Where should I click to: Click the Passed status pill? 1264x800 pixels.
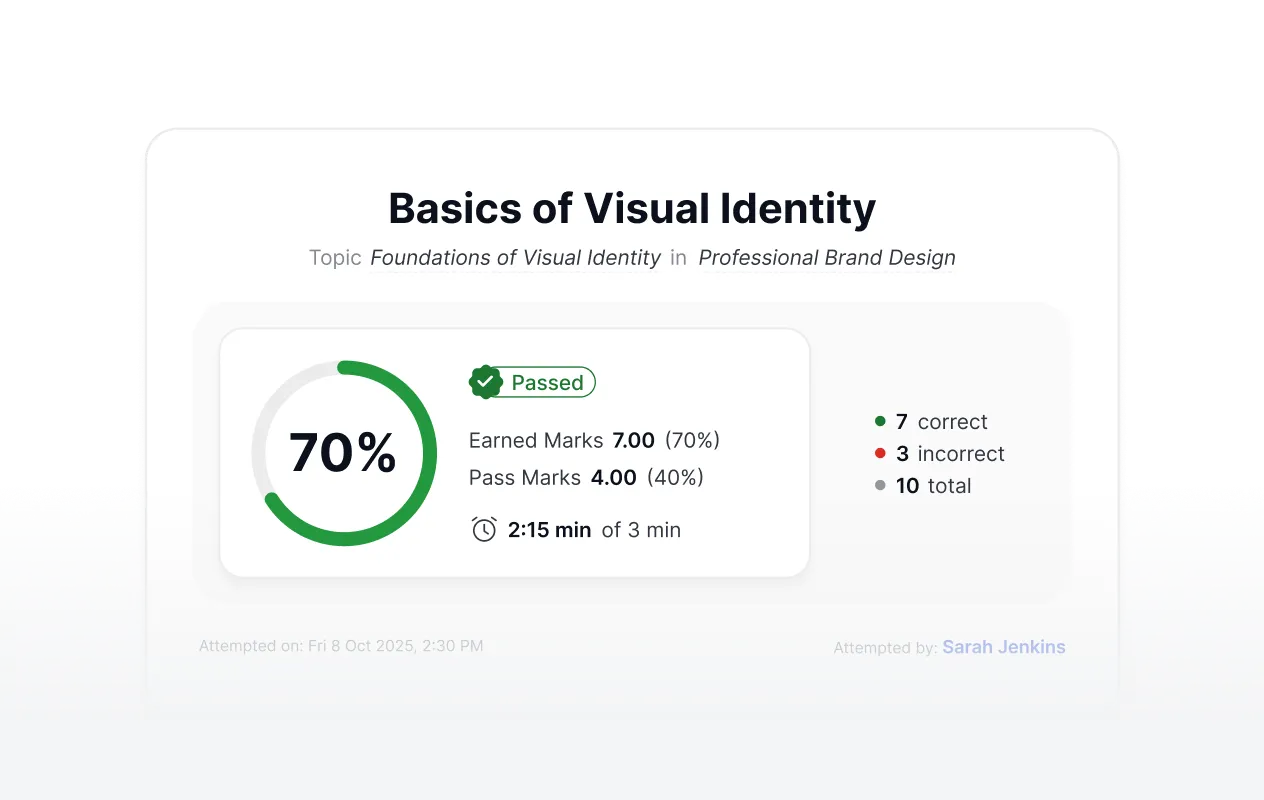[533, 382]
